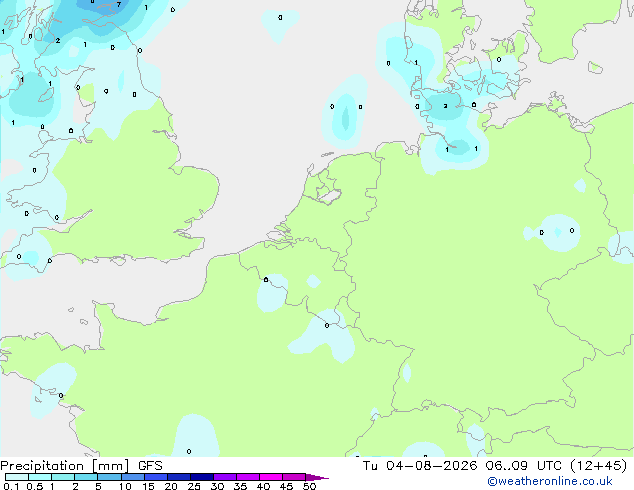Screen dimensions: 634x490
Task: Choose the 20–25 mm legend color swatch
Action: pos(179,477)
